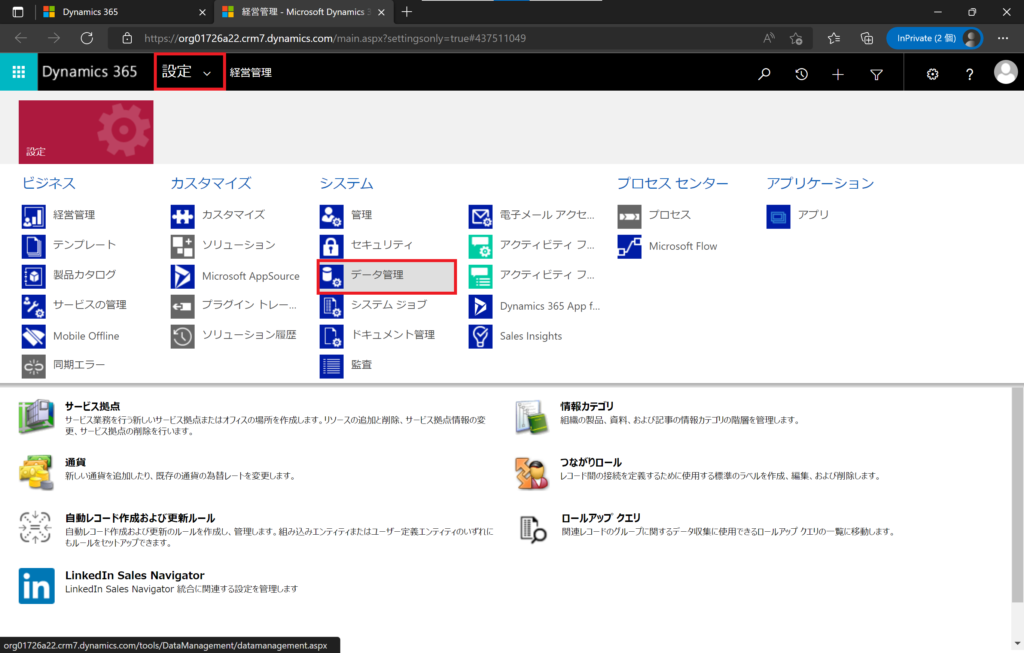Click the プロセス arrow icon
The image size is (1024, 653).
[629, 216]
